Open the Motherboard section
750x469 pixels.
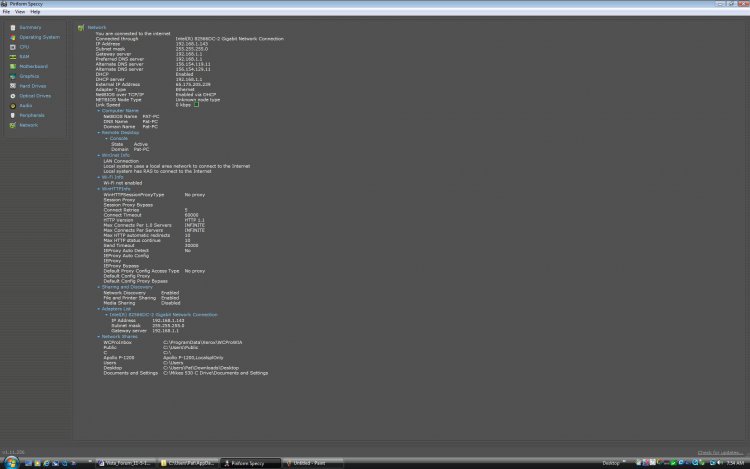pos(33,66)
